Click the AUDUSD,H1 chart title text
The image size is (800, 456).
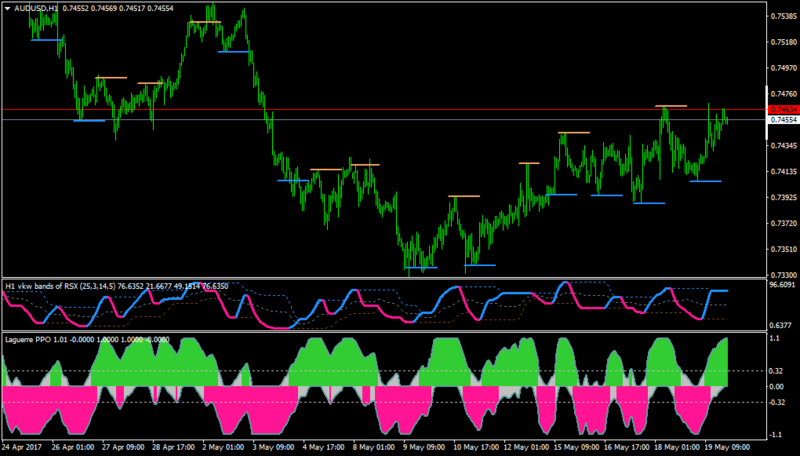pos(36,9)
